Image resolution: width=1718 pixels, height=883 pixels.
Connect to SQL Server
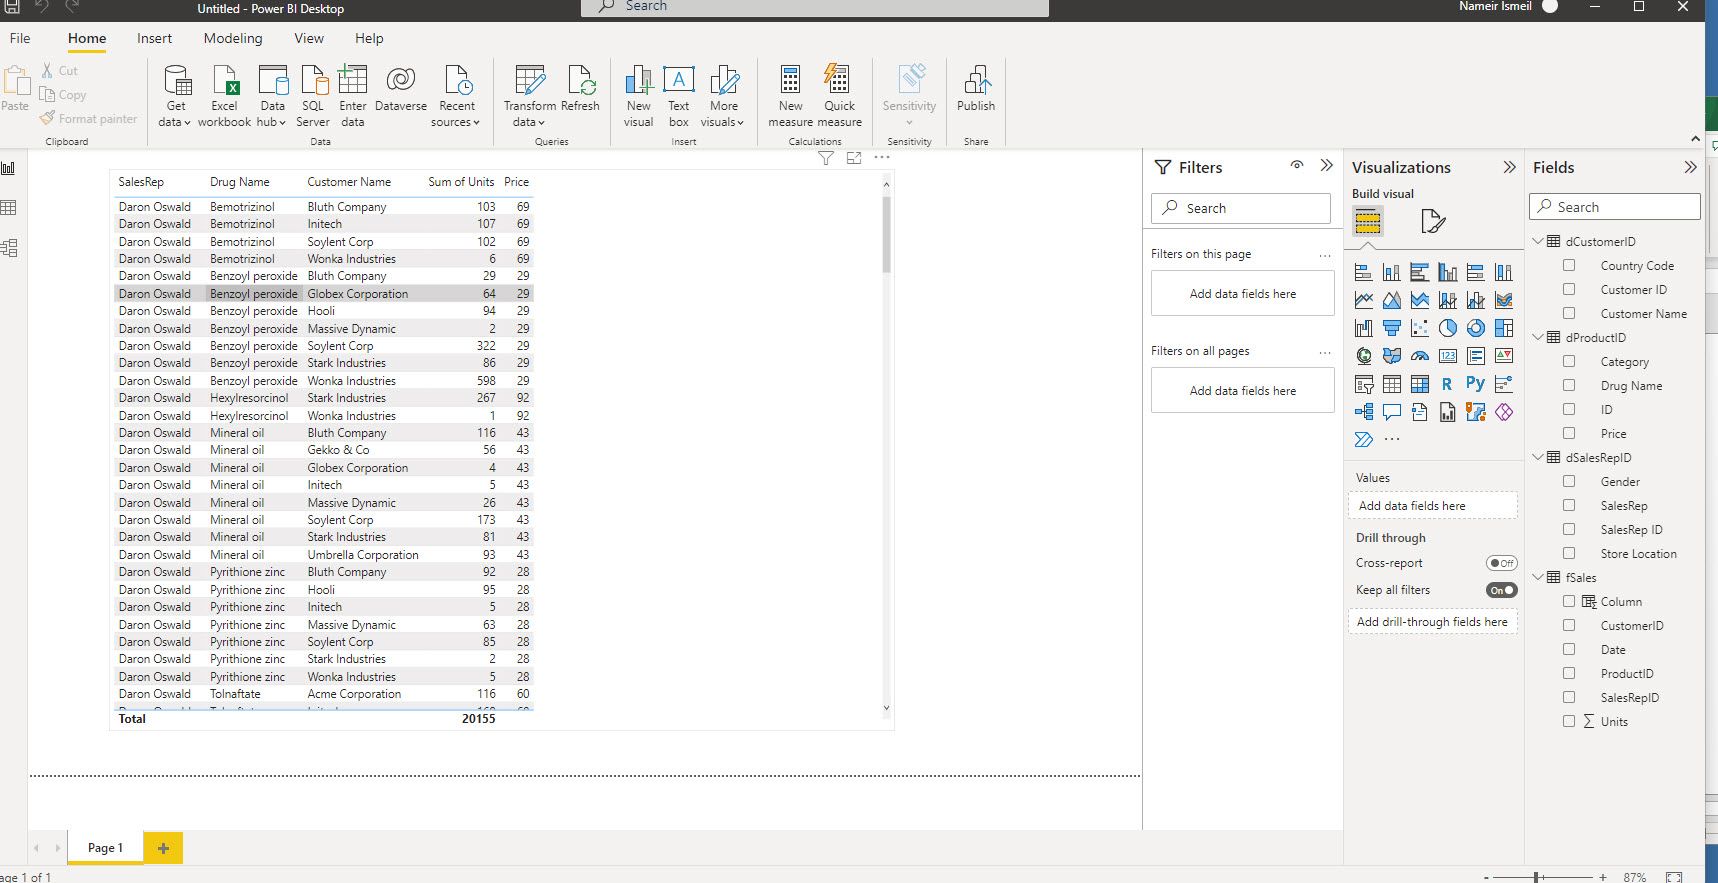pos(313,96)
